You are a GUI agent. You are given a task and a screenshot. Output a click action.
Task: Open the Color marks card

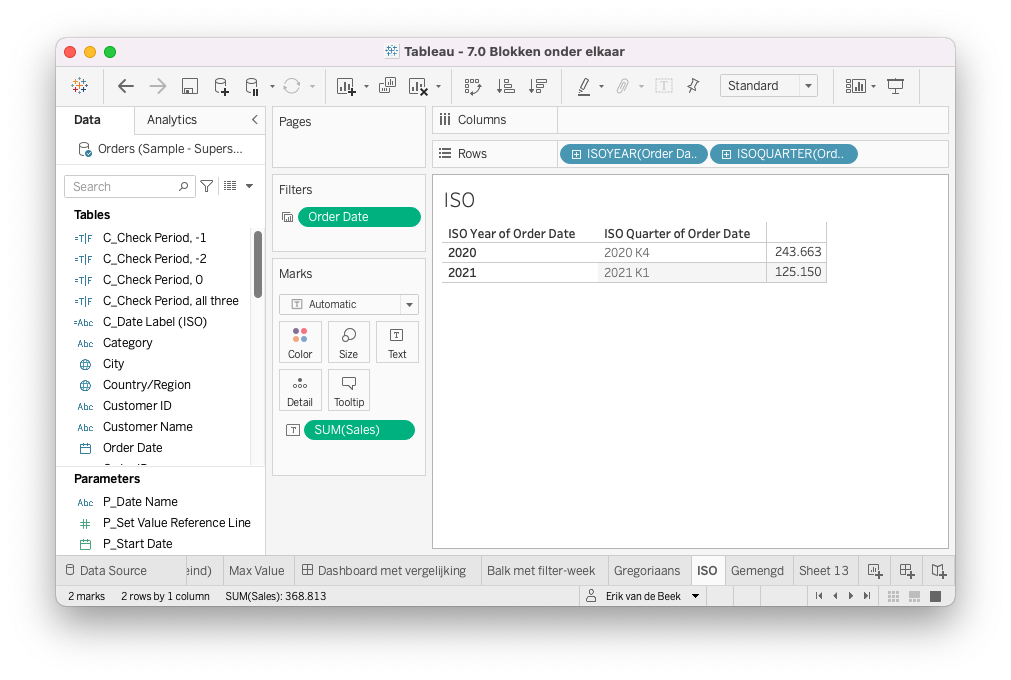coord(300,342)
